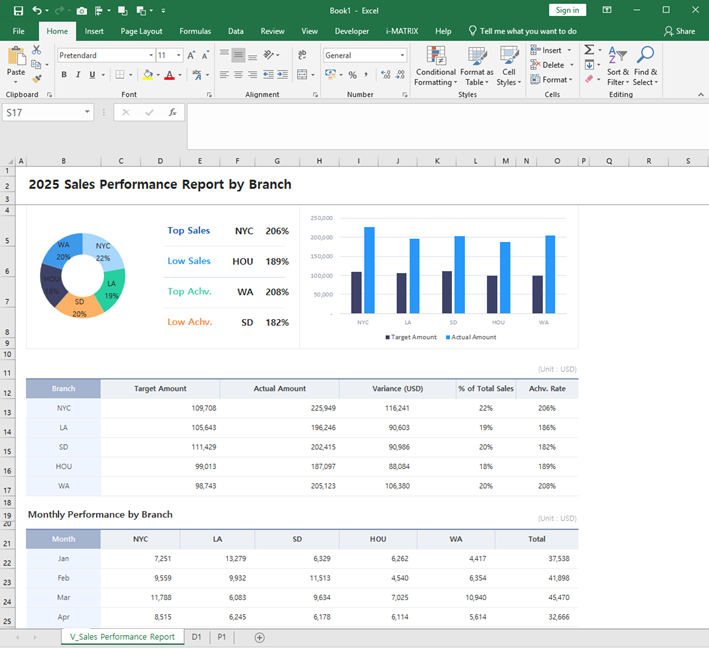Click the Paste clipboard icon
This screenshot has height=648, width=709.
pos(16,56)
